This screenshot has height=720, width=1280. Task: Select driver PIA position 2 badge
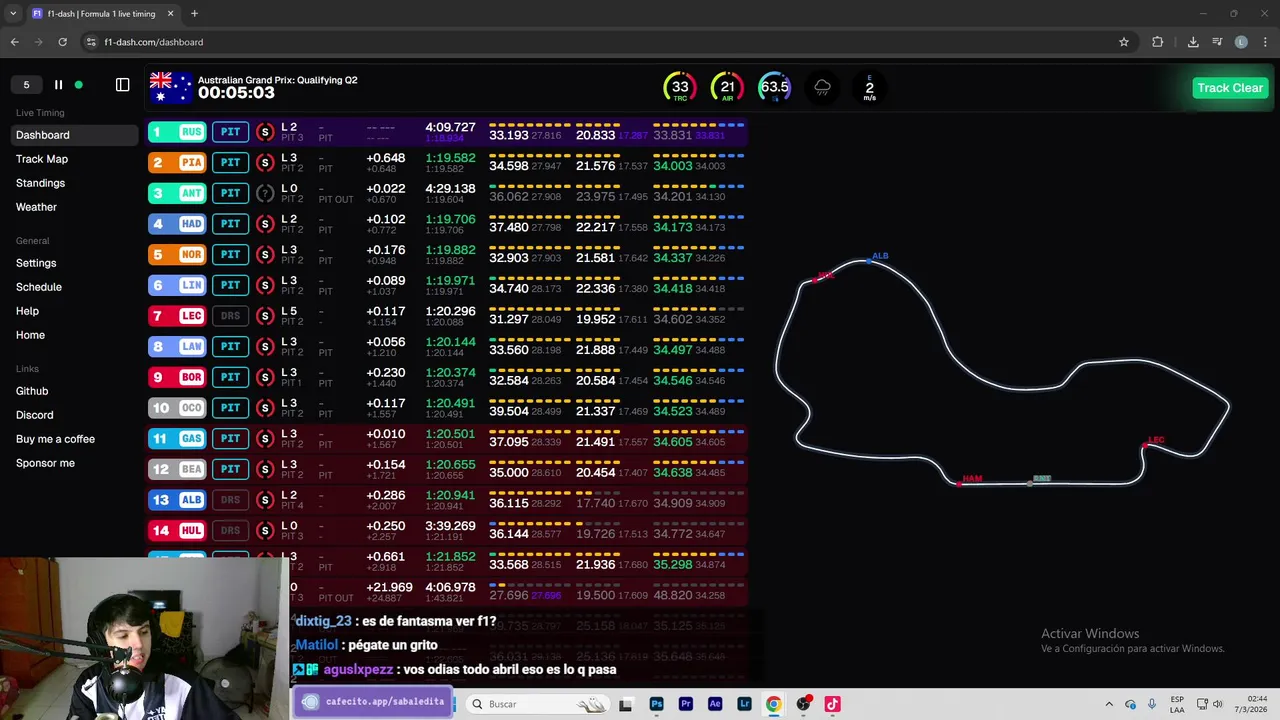point(177,162)
